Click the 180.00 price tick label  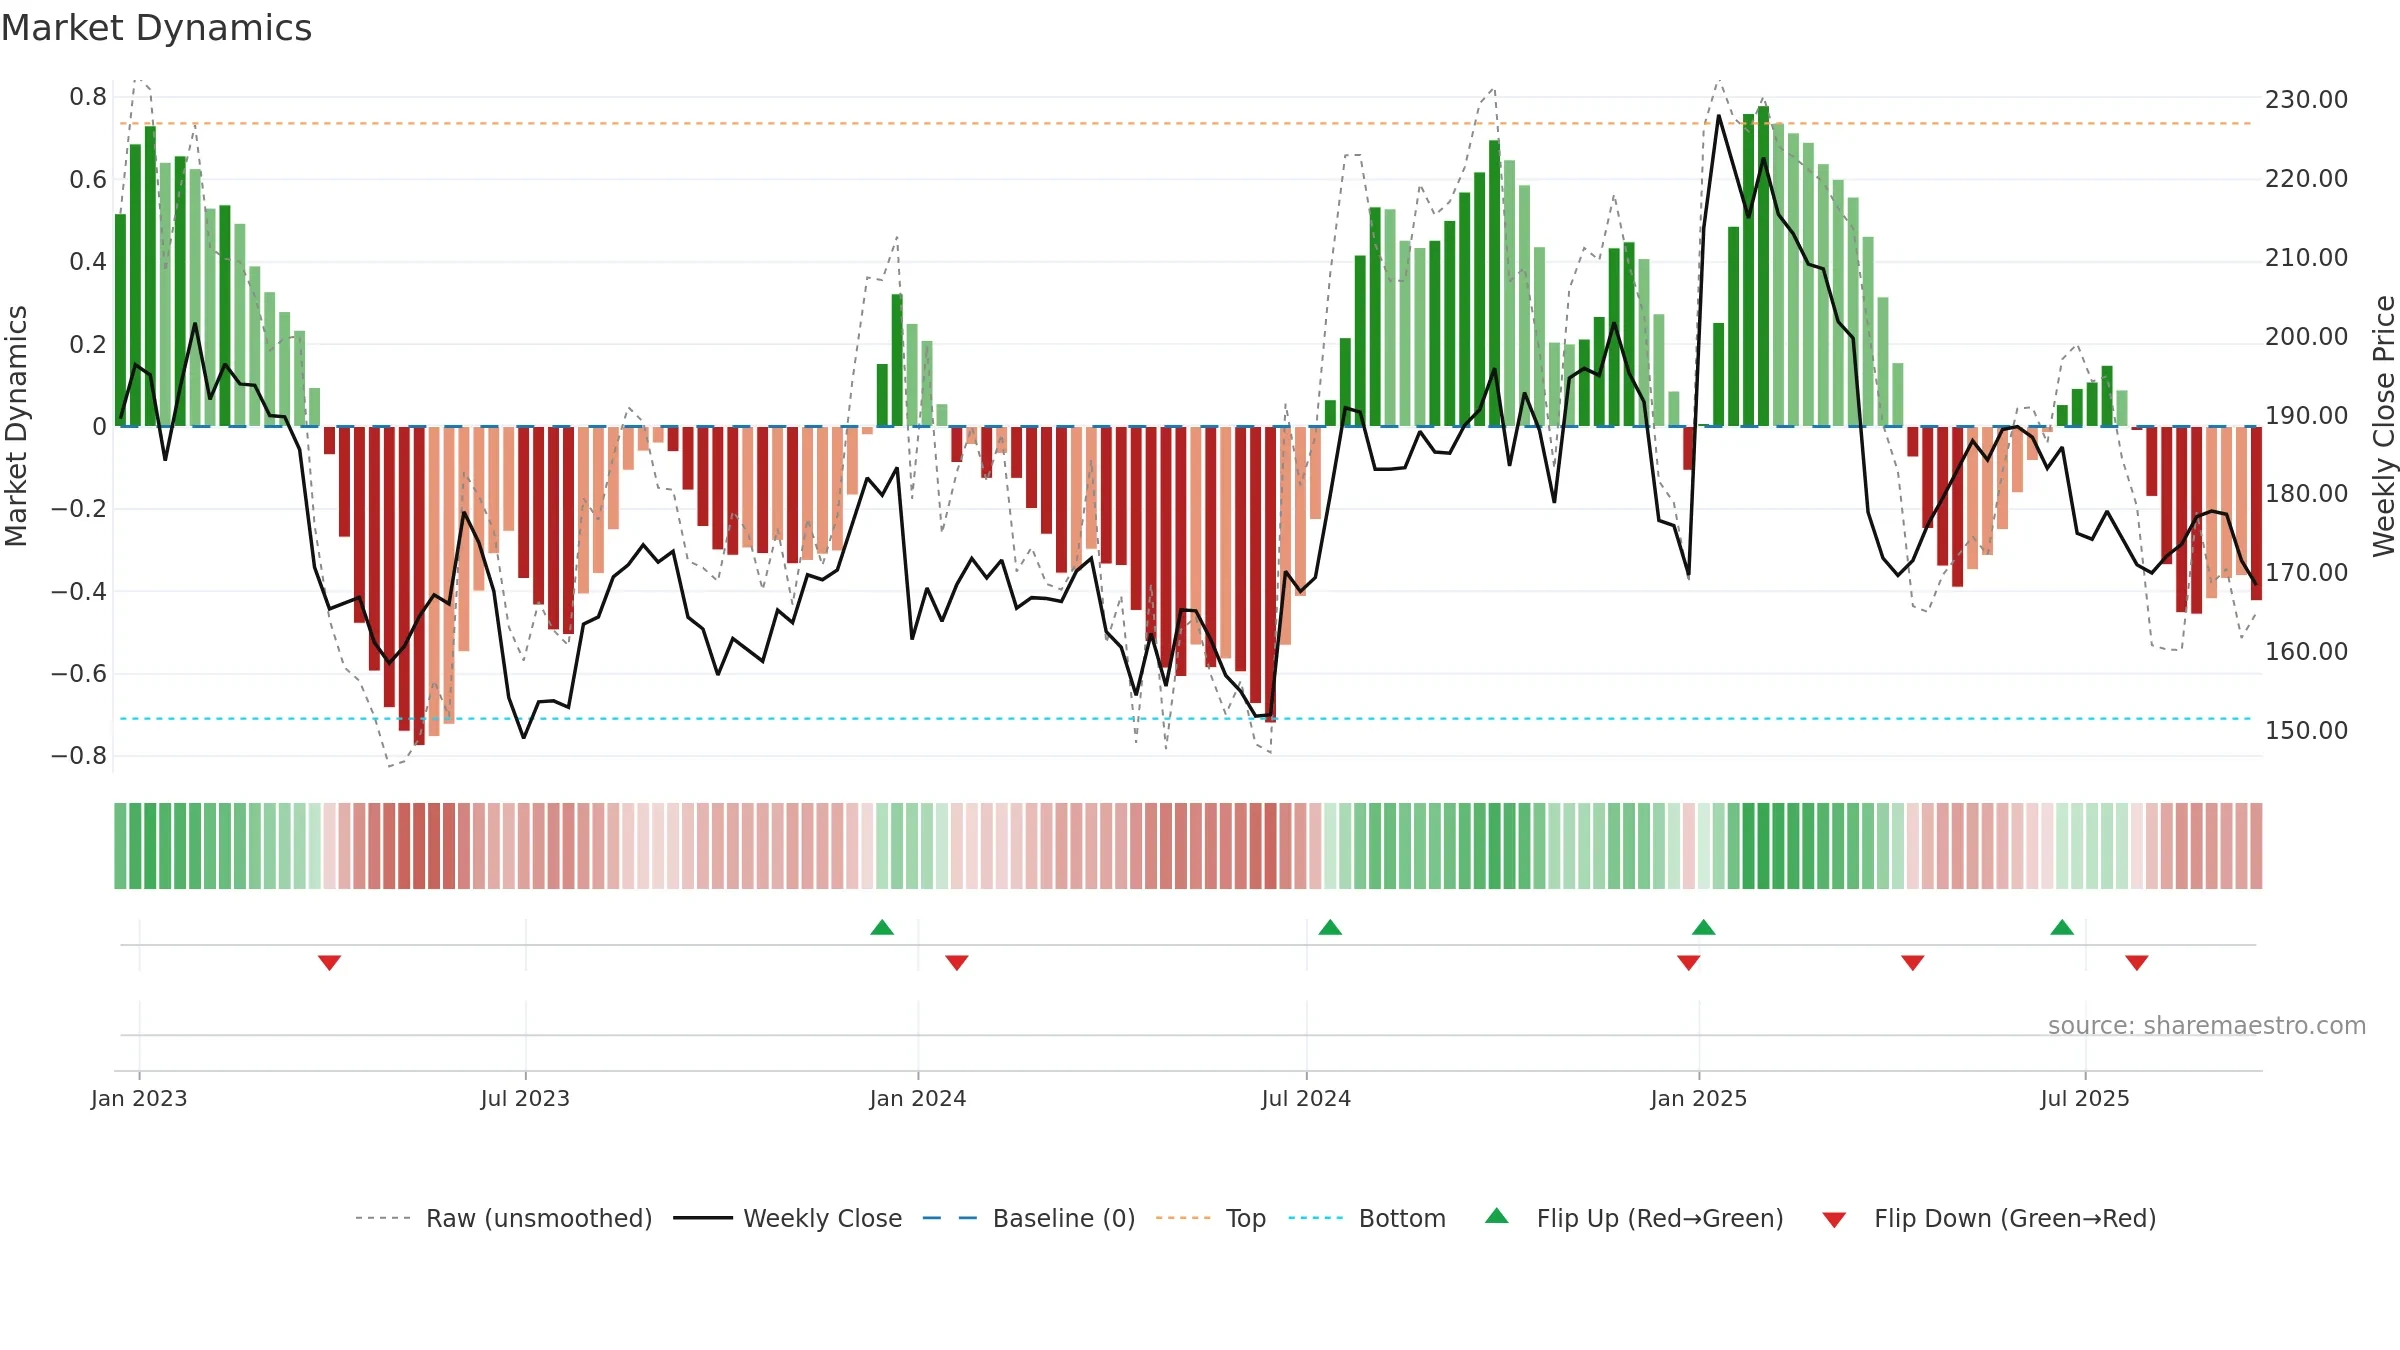2307,494
